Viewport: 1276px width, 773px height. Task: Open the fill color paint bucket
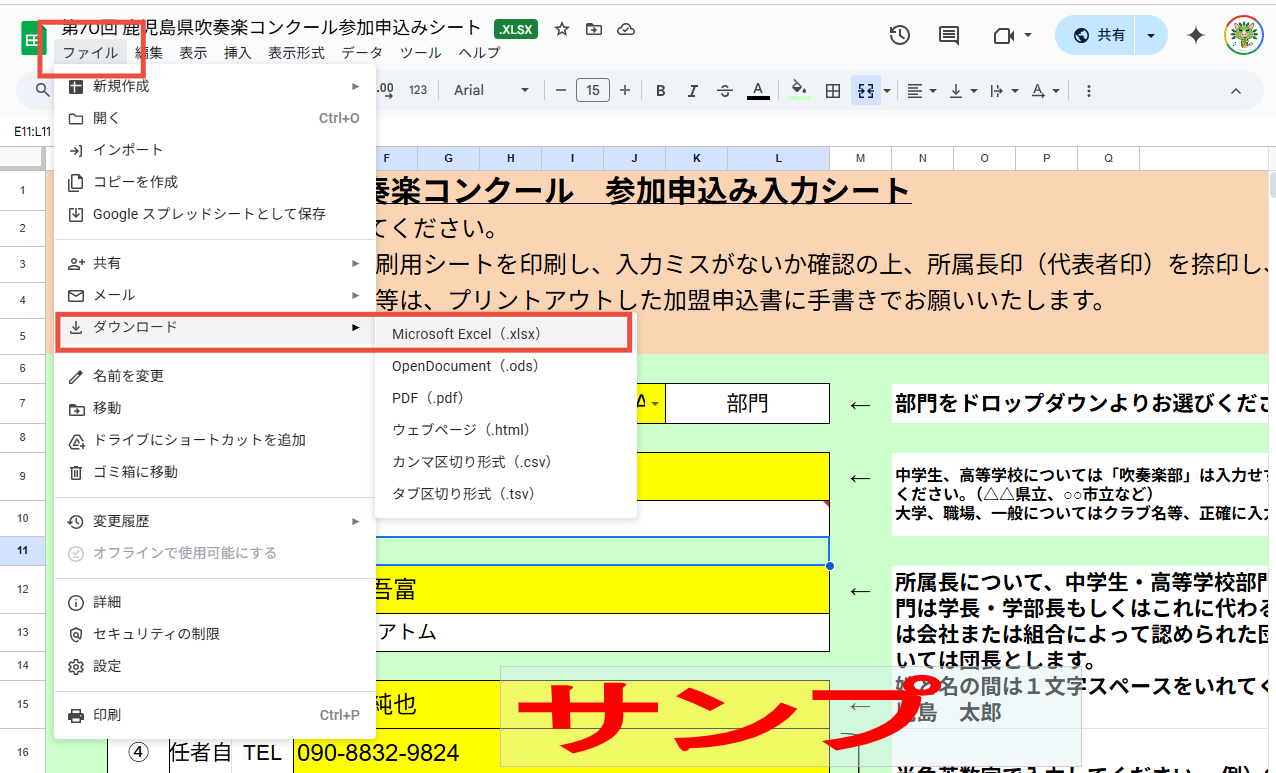(799, 91)
